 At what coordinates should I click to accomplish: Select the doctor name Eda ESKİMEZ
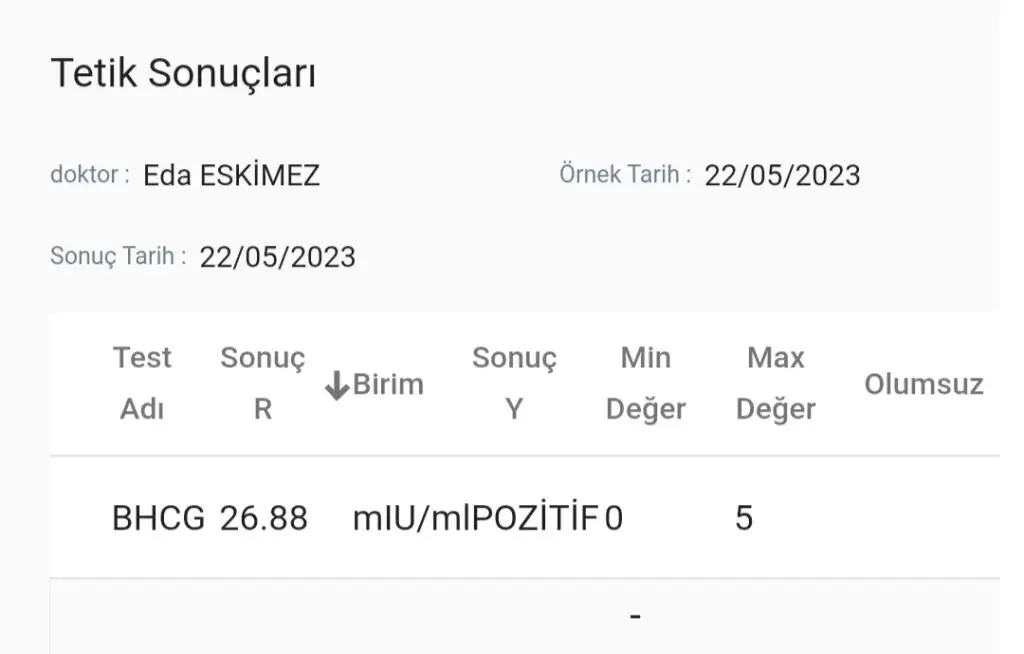coord(232,176)
